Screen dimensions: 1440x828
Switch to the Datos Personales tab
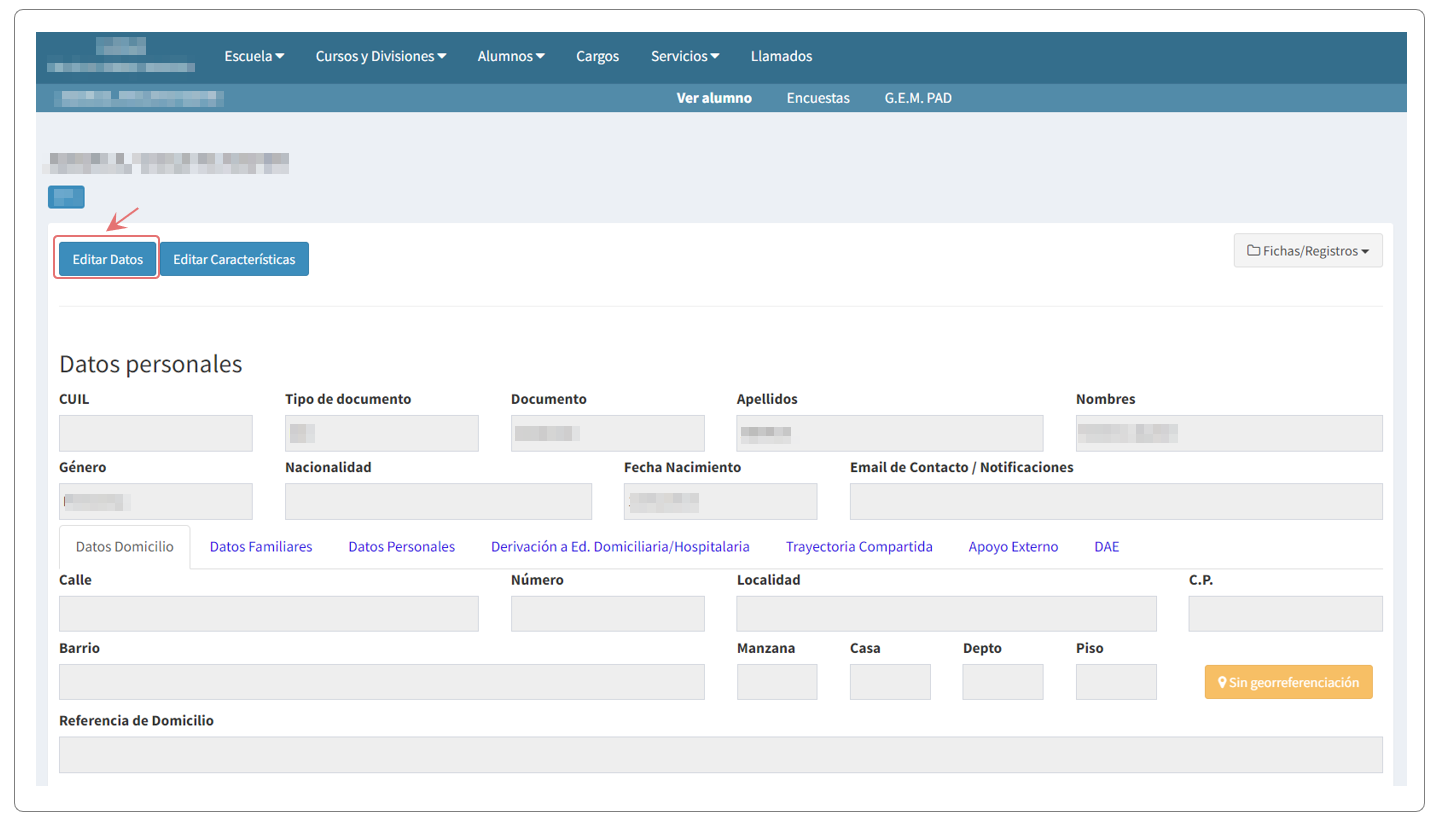point(401,547)
